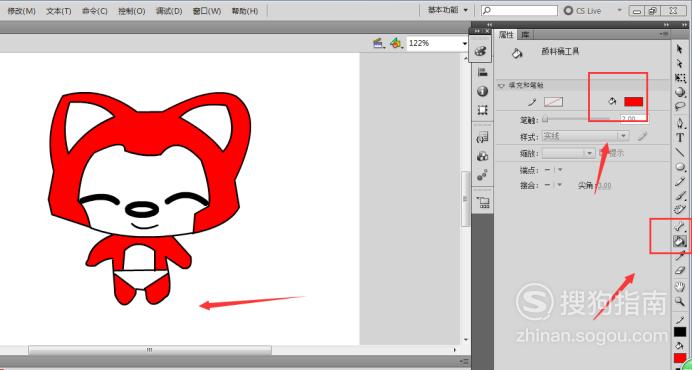Screen dimensions: 692x370
Task: Select the Pencil tool
Action: (680, 181)
